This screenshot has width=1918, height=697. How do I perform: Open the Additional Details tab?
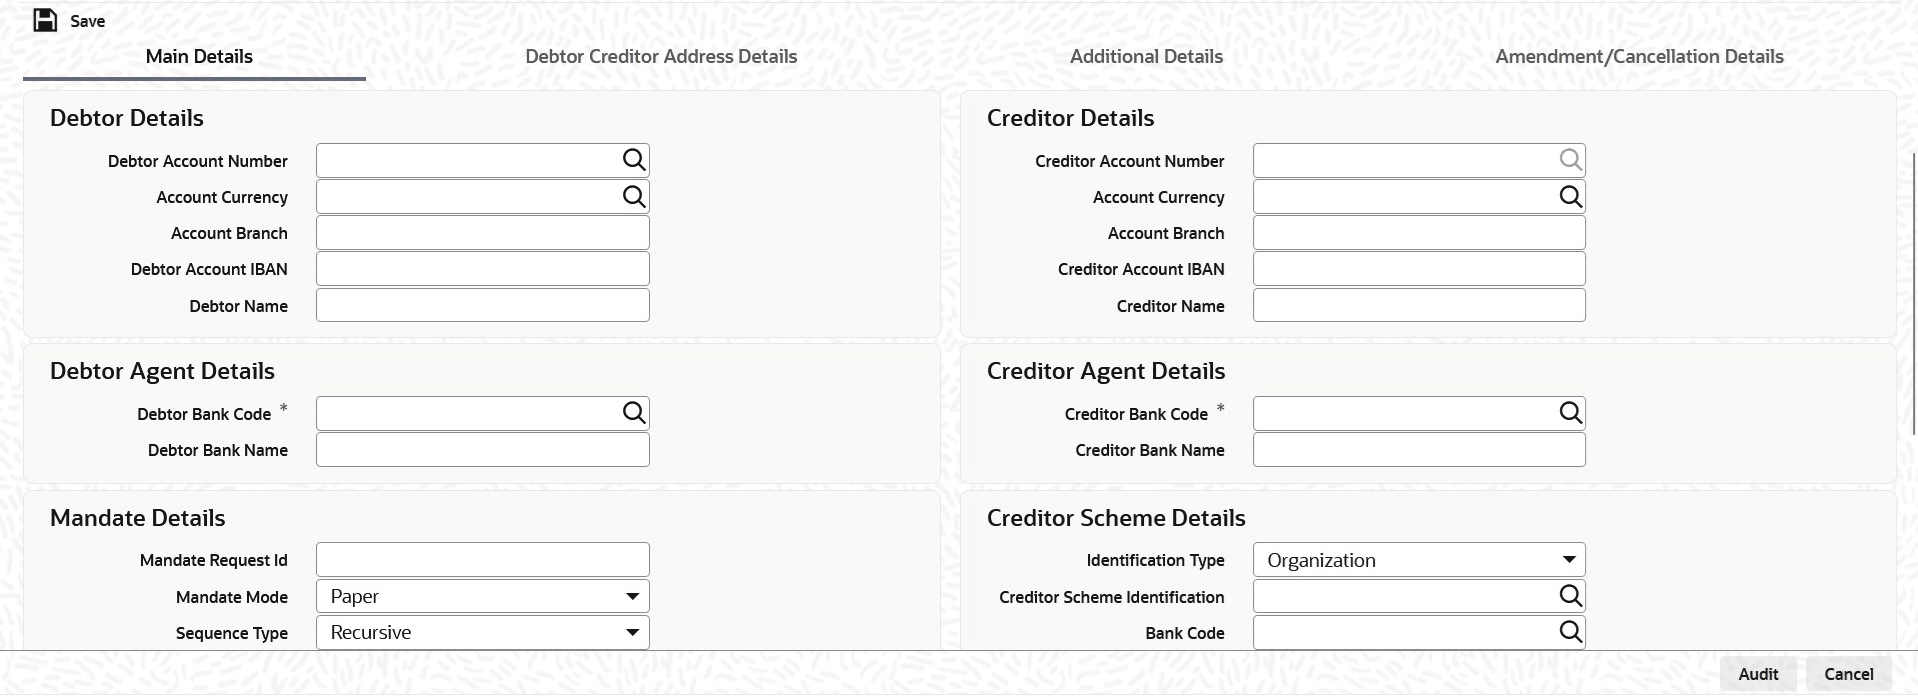click(1146, 57)
